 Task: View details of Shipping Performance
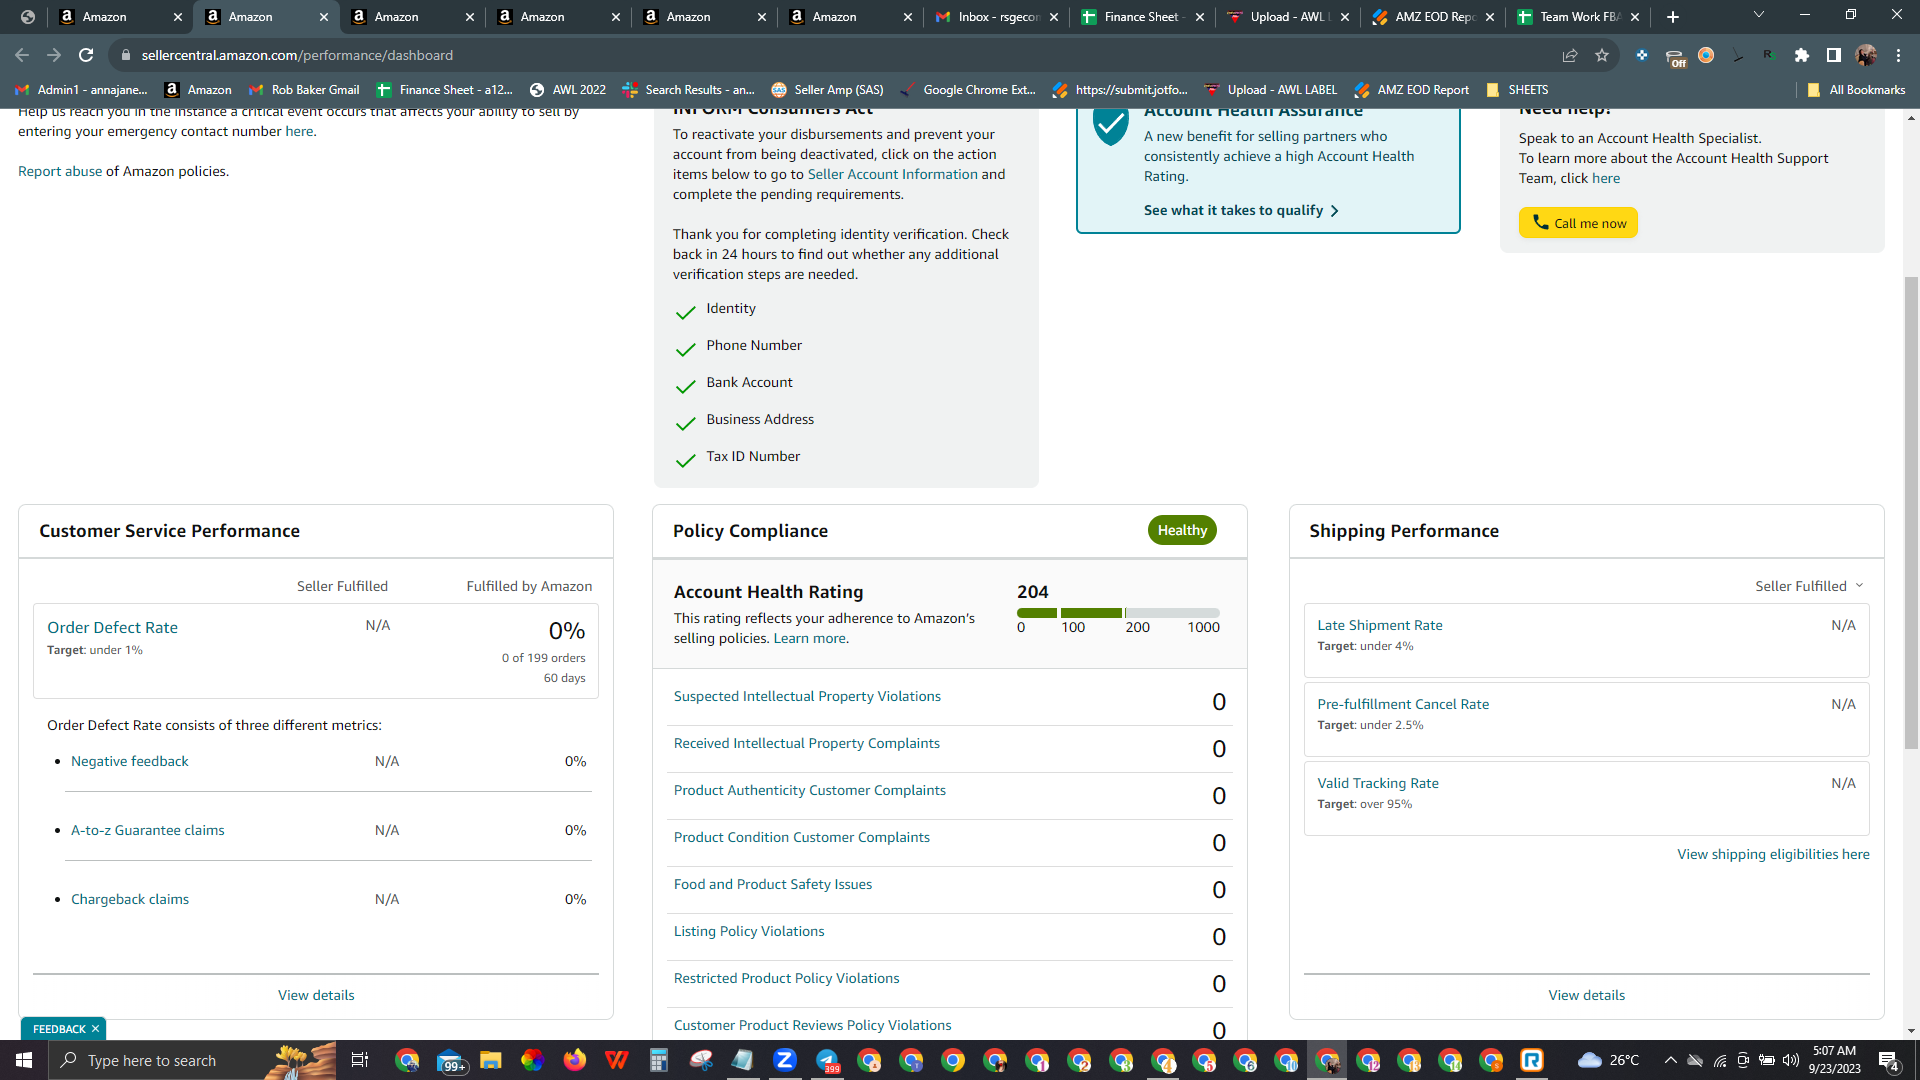(1586, 995)
